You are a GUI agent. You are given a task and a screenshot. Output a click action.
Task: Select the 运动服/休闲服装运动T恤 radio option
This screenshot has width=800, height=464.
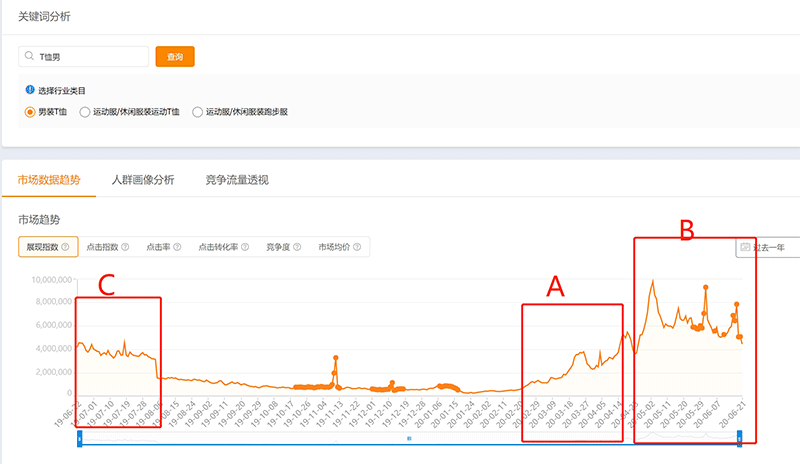click(x=85, y=112)
